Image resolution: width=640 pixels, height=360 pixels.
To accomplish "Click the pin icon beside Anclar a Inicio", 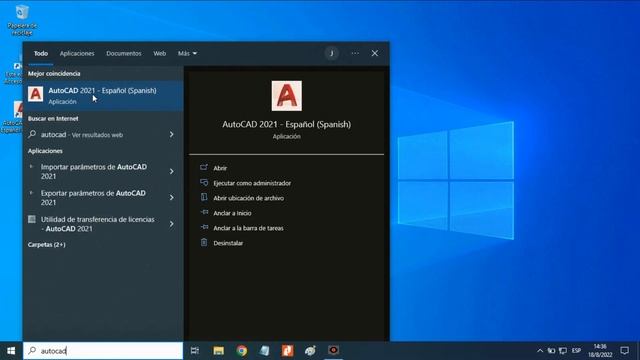I will point(204,212).
